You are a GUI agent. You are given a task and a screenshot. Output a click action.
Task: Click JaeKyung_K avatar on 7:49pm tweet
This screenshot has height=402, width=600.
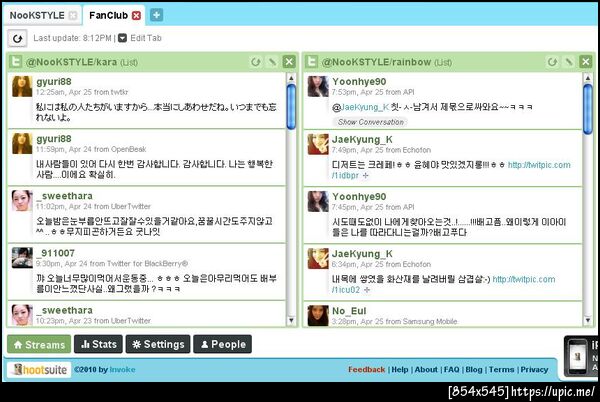(318, 144)
